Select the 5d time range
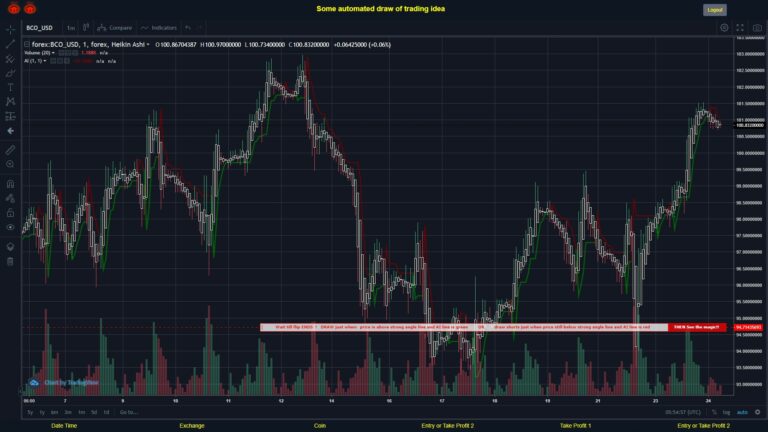This screenshot has width=768, height=432. [x=94, y=412]
